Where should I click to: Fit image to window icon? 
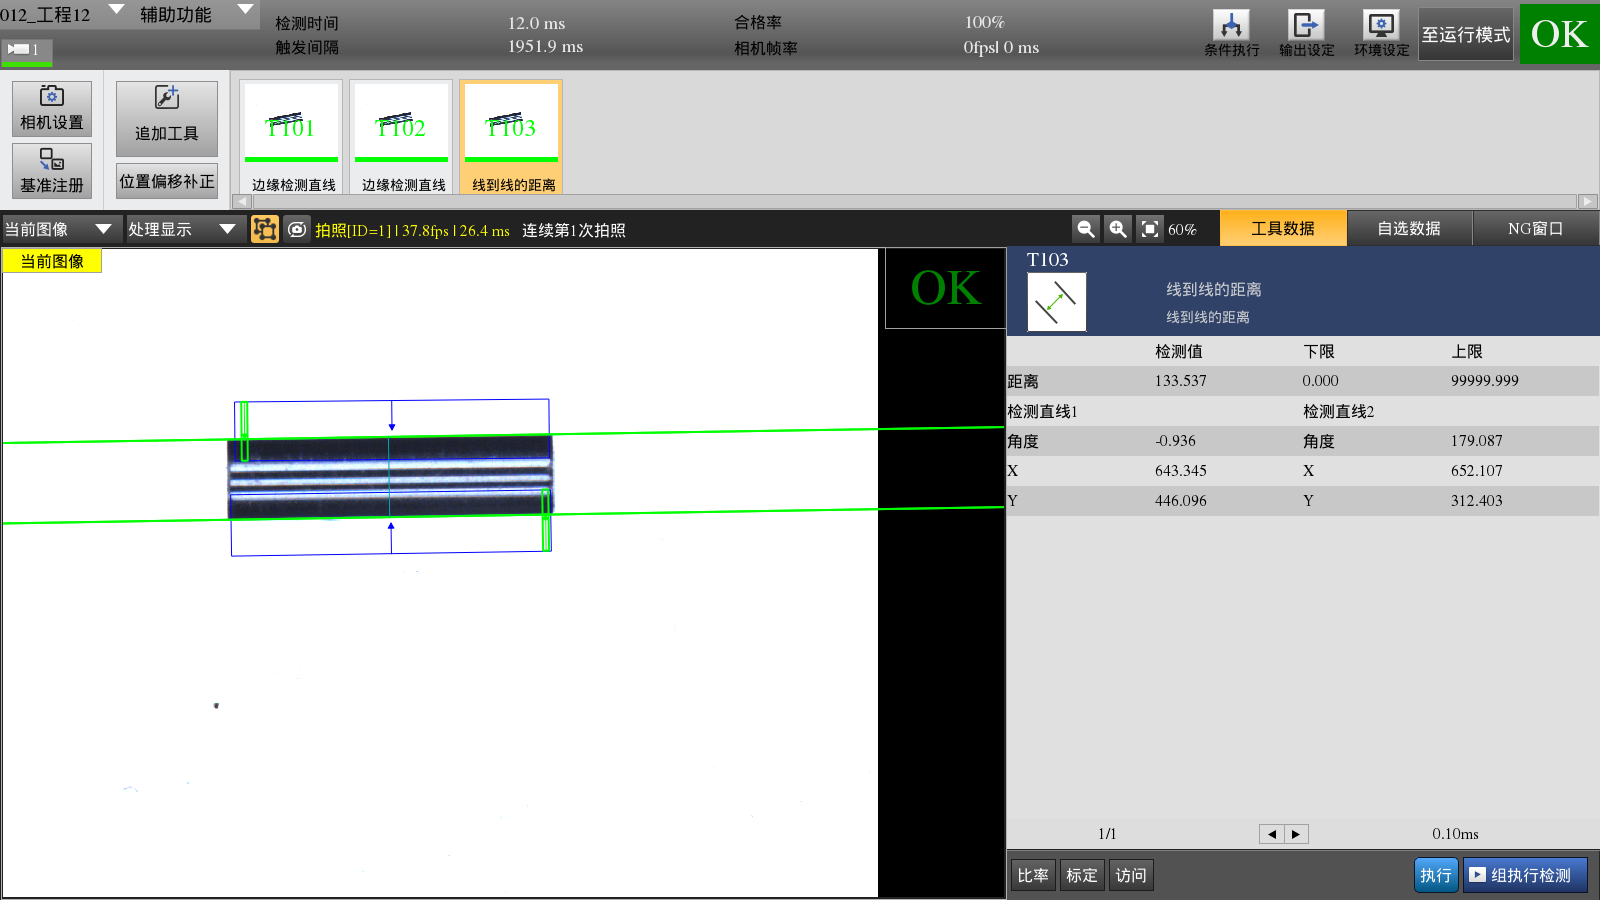click(1150, 229)
